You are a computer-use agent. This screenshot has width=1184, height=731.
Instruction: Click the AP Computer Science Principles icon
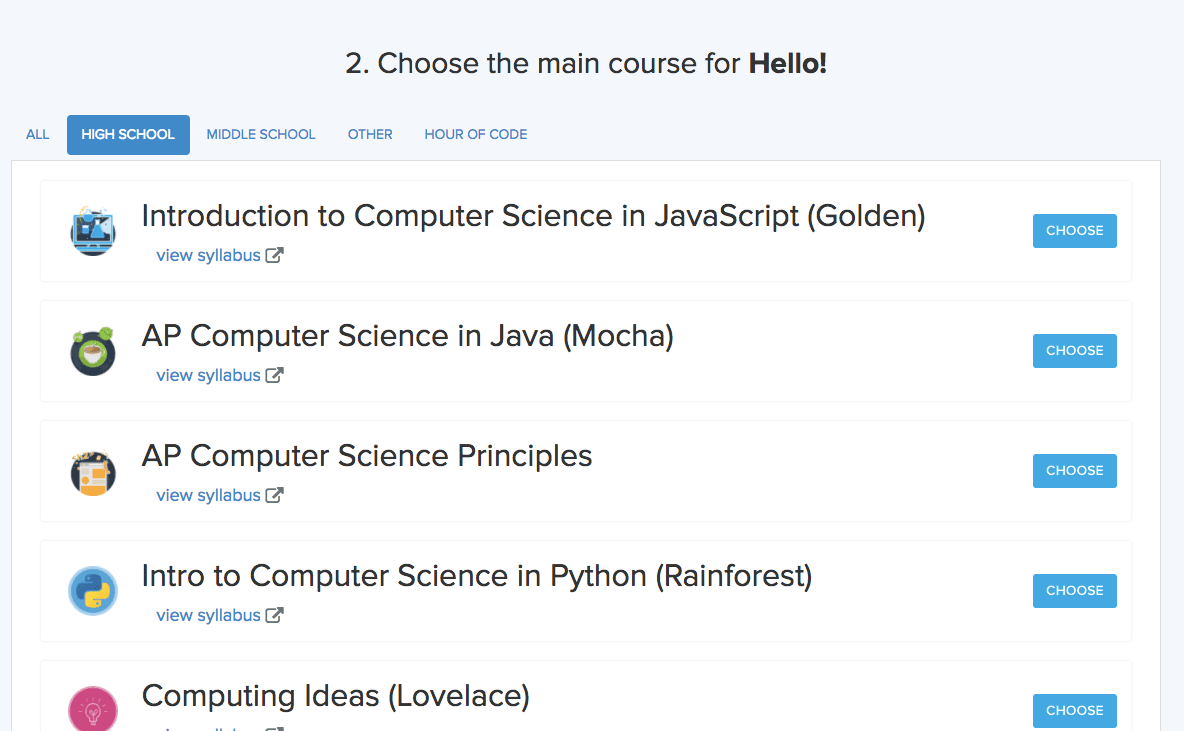(93, 471)
